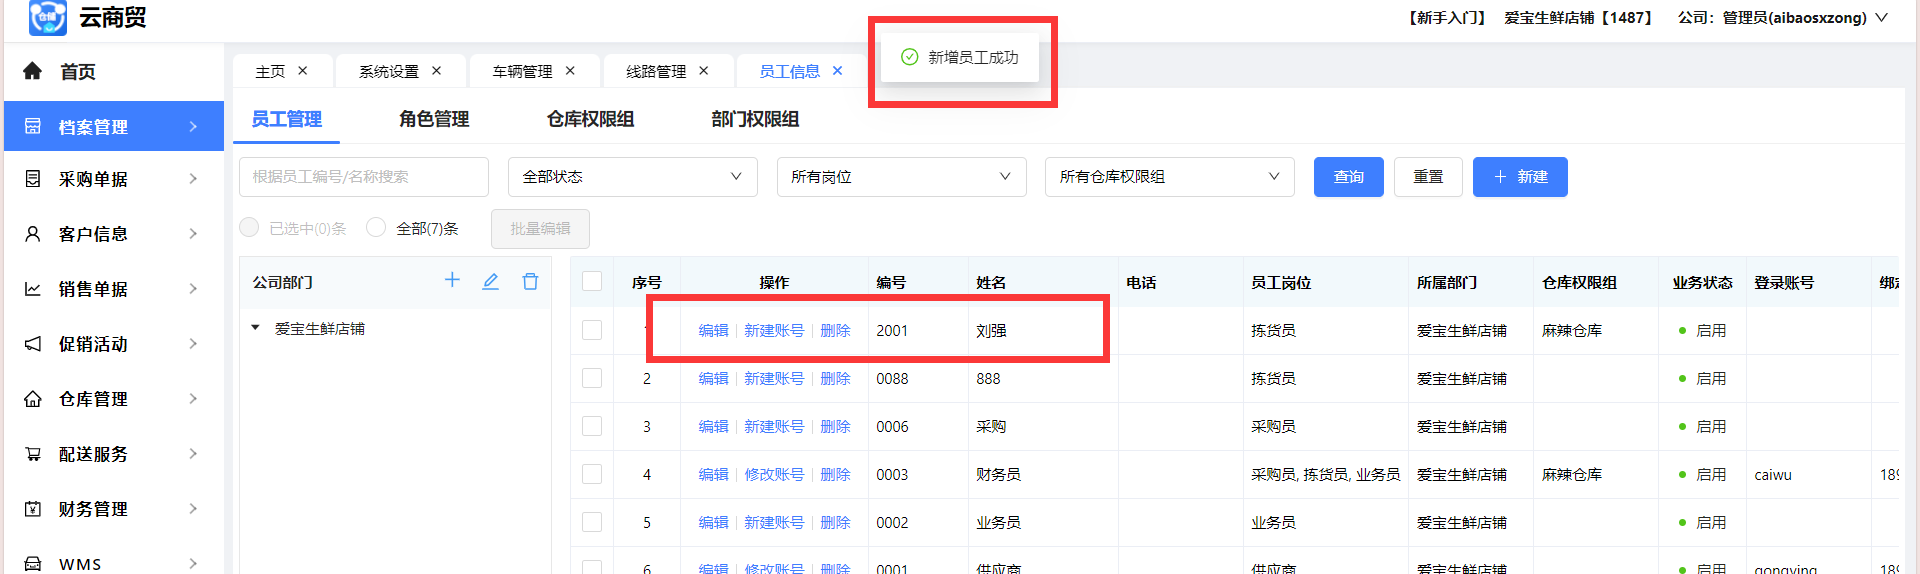Click 修改账号 link for 财务员
The width and height of the screenshot is (1920, 574).
tap(774, 475)
